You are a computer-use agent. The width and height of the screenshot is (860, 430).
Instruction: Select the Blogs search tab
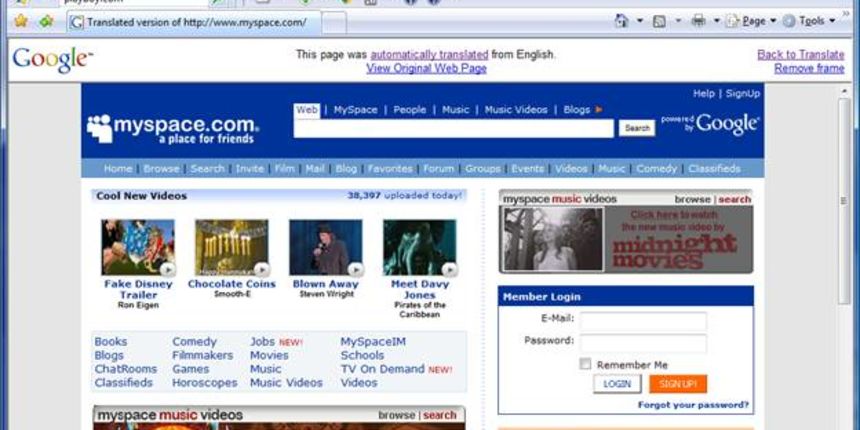tap(576, 110)
